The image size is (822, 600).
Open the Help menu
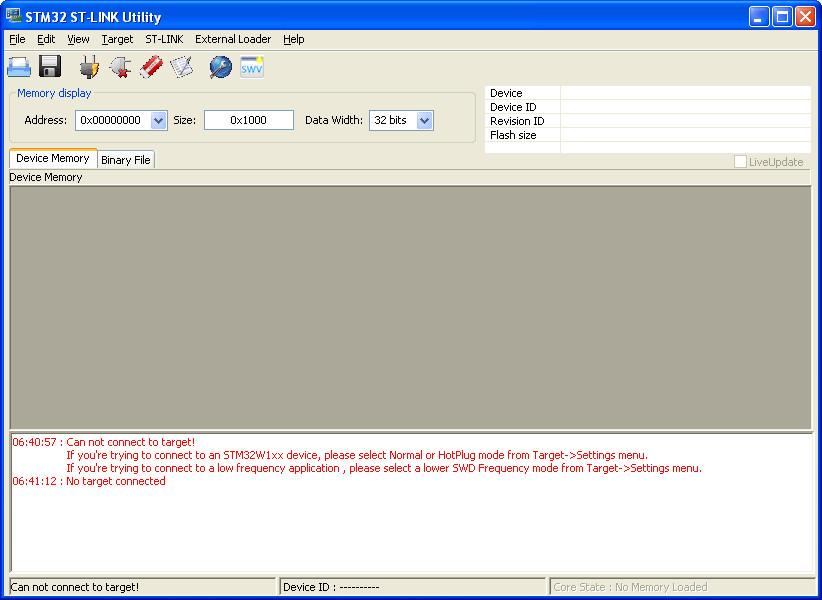point(294,39)
